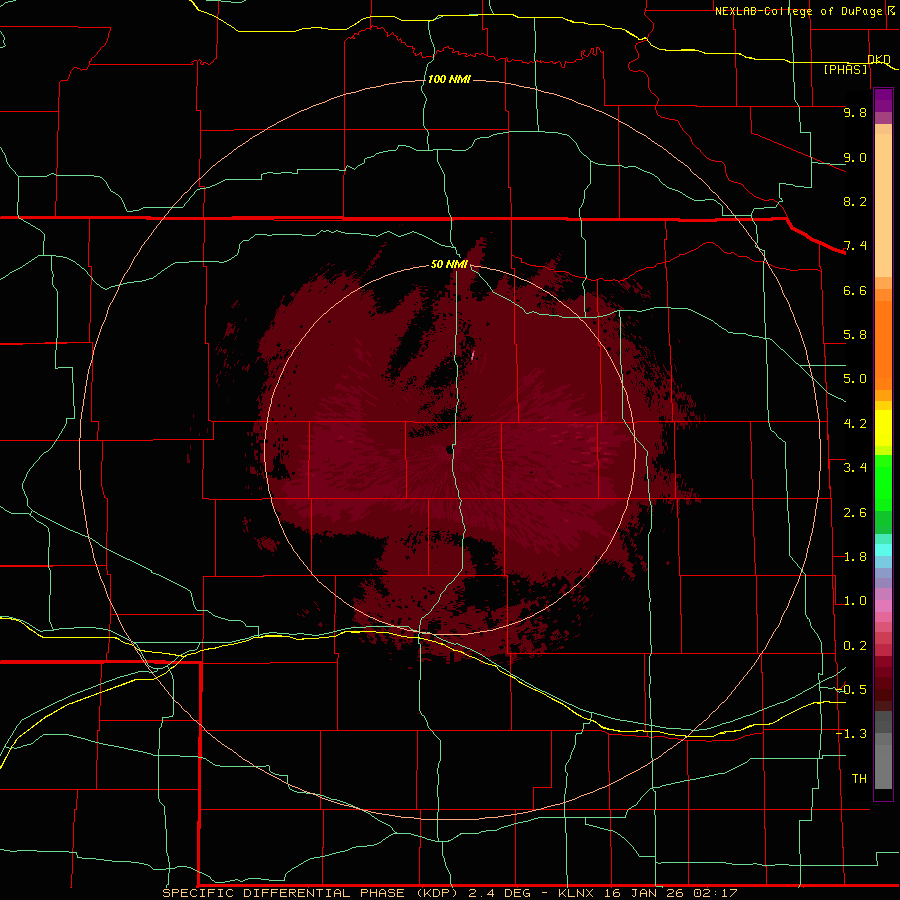Click the 9.8 value on the color scale
900x900 pixels.
pyautogui.click(x=855, y=112)
